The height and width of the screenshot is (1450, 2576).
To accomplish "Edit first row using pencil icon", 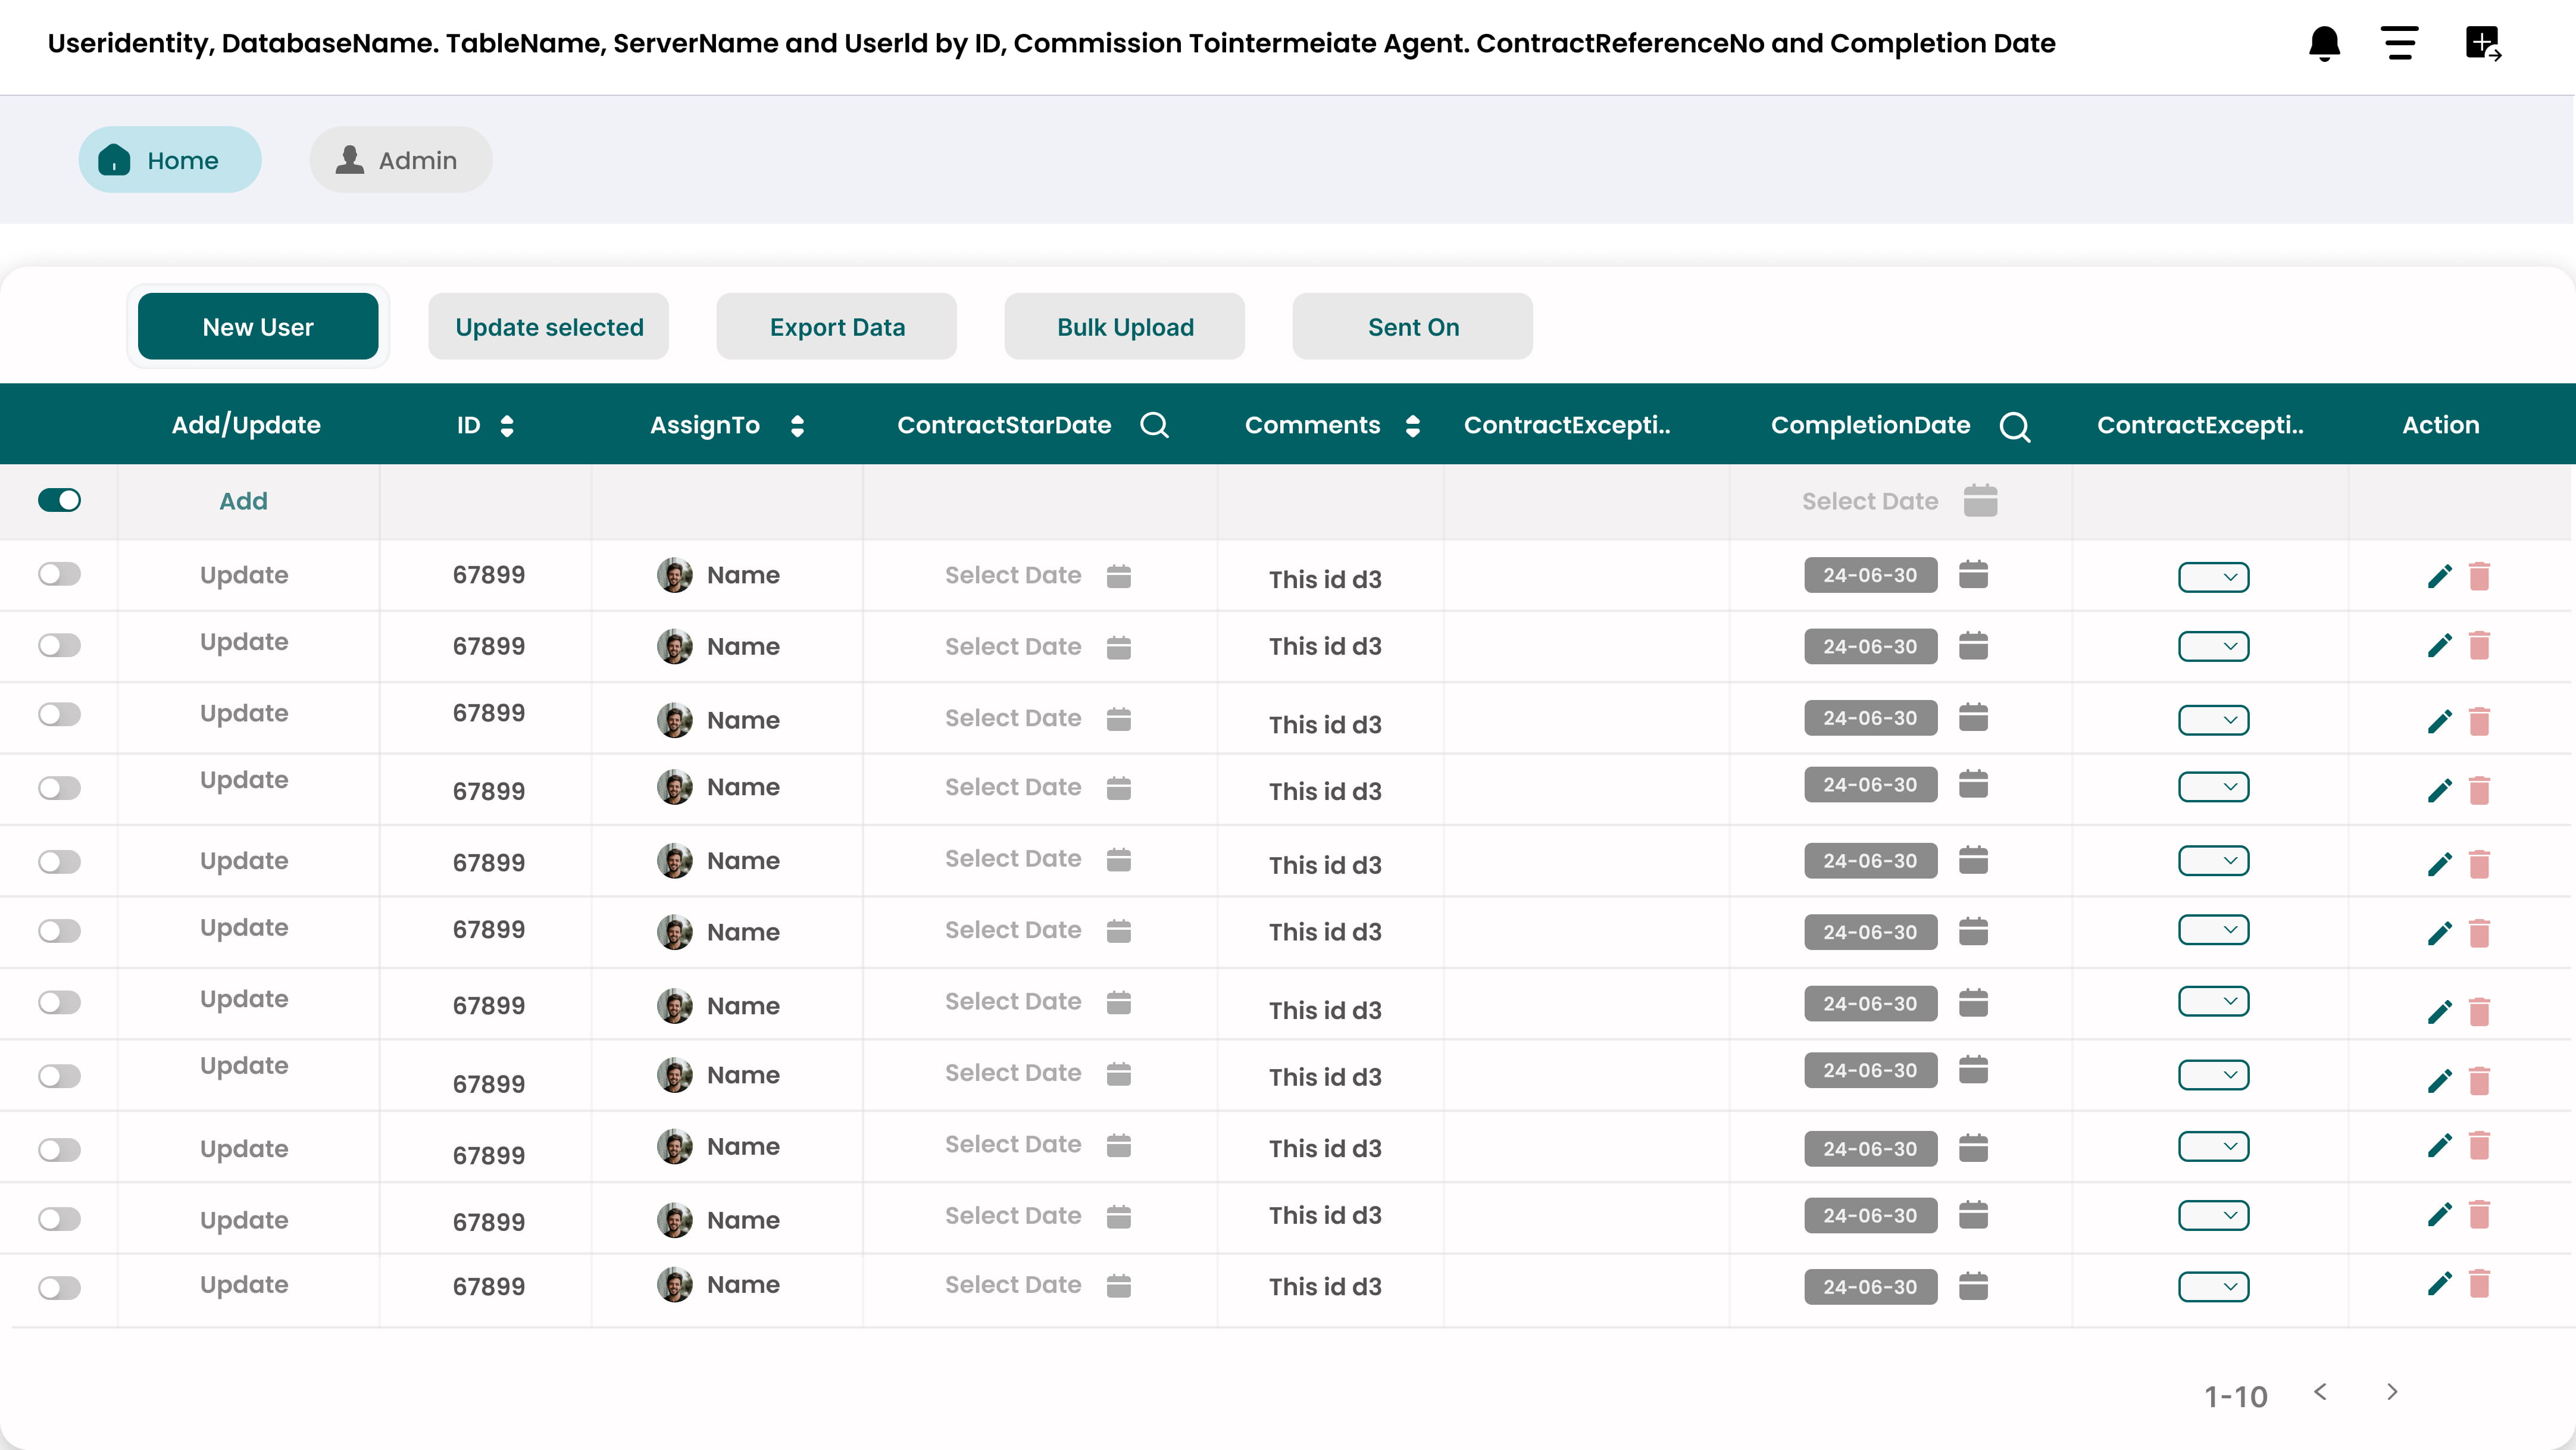I will [x=2439, y=576].
